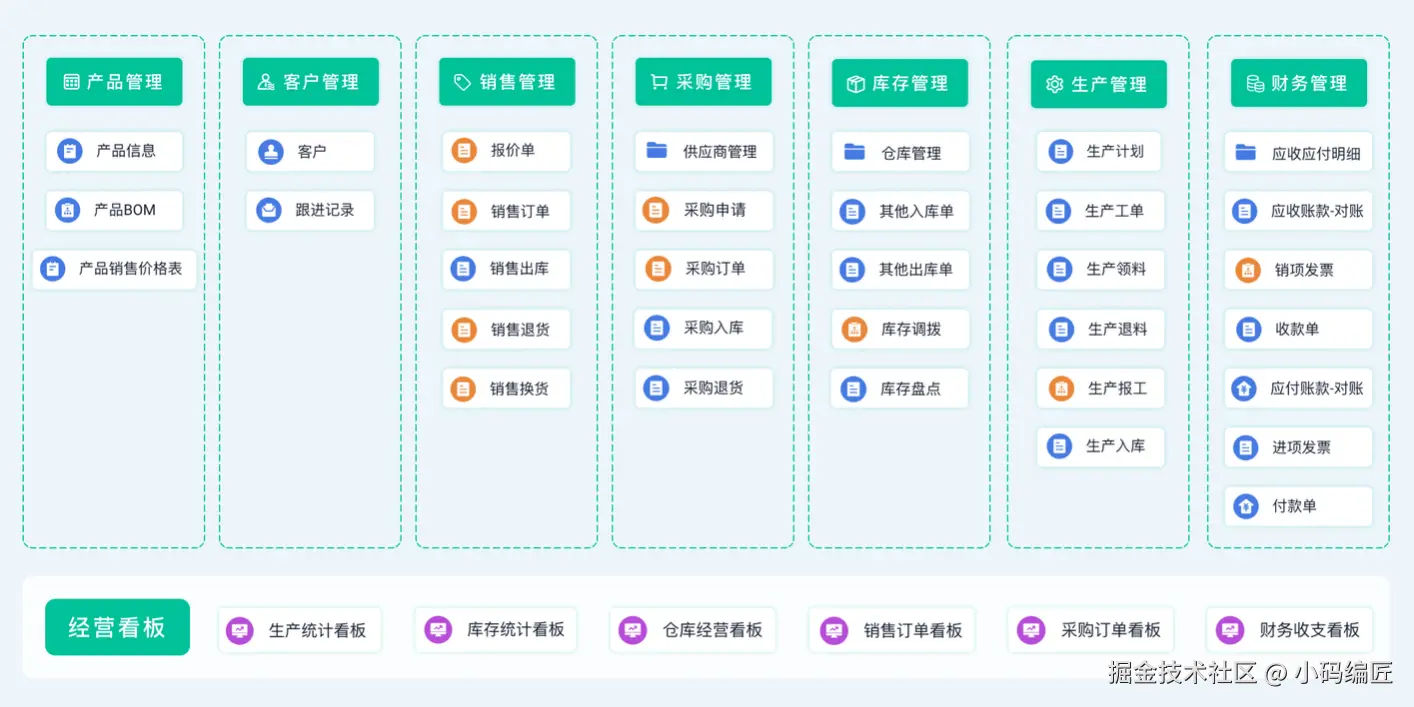Open the 财务管理 module header
The height and width of the screenshot is (707, 1414).
[x=1298, y=84]
